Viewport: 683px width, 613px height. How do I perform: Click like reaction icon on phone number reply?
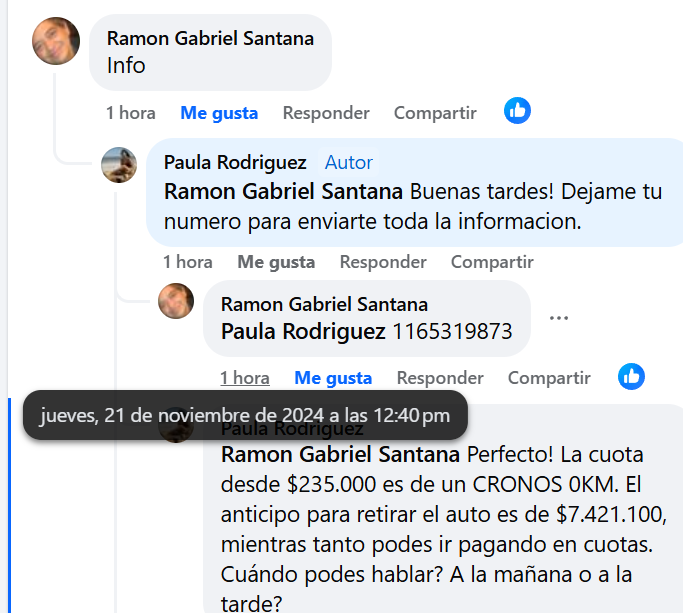(631, 376)
